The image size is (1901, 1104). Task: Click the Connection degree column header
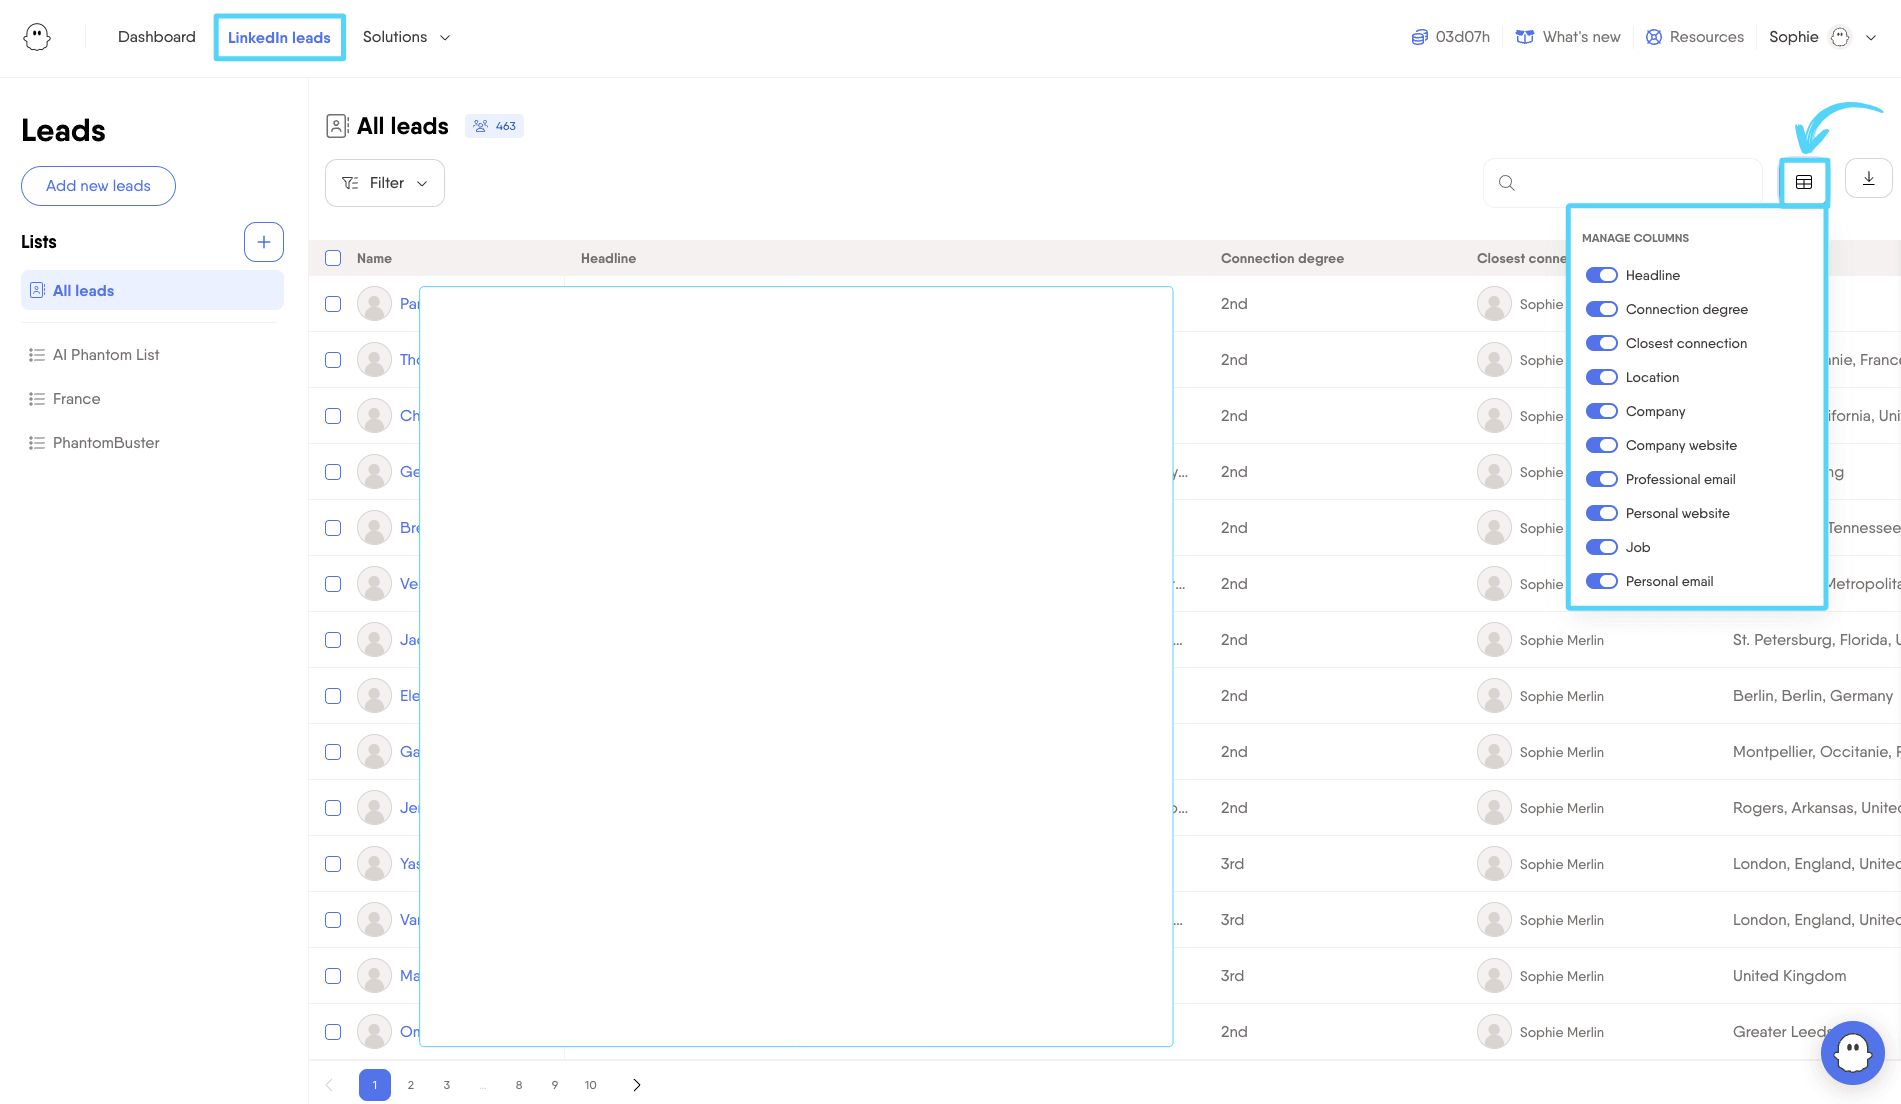click(x=1282, y=258)
